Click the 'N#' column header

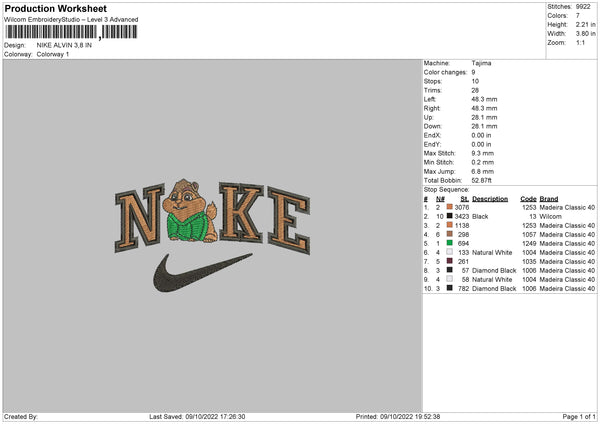[x=440, y=199]
